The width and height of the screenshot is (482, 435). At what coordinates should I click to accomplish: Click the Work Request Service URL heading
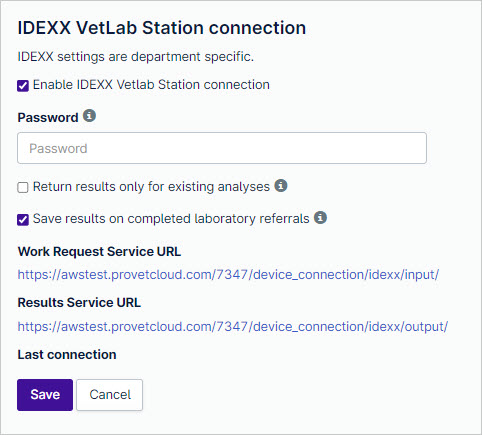pos(99,252)
